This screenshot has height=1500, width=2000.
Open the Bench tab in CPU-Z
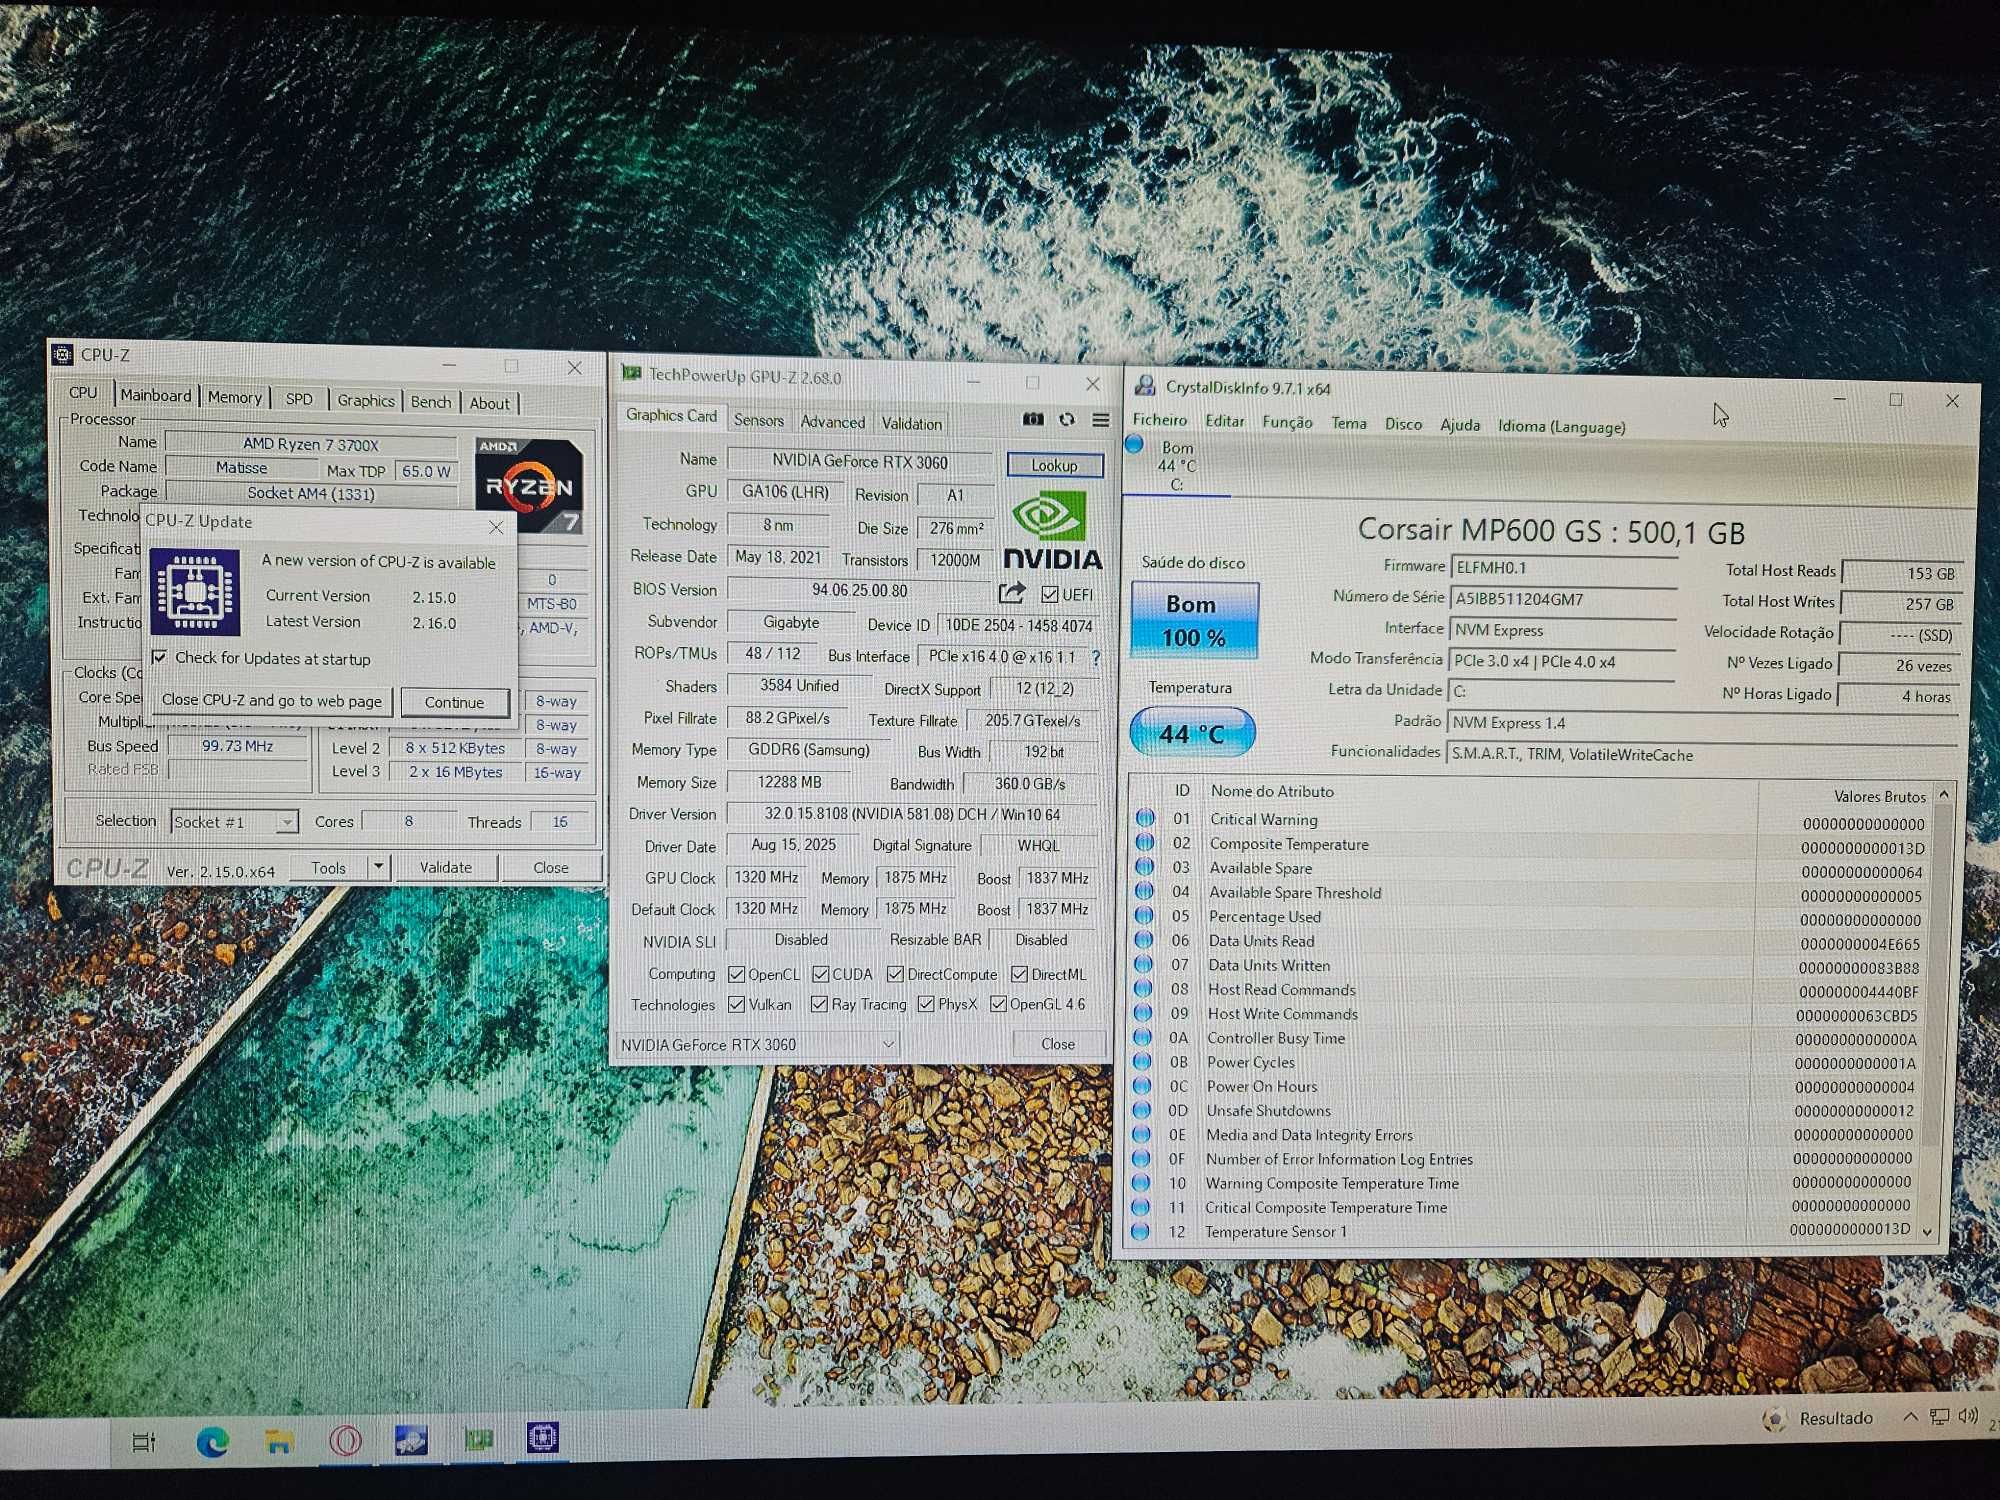pyautogui.click(x=431, y=401)
